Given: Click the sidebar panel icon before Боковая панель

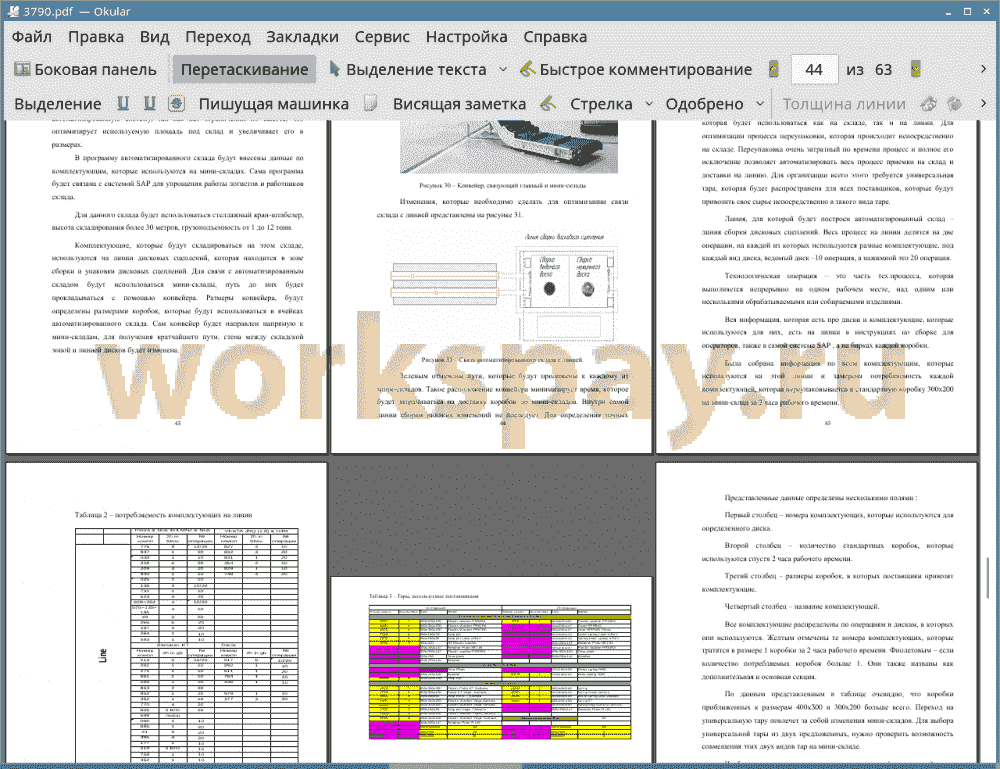Looking at the screenshot, I should [22, 69].
